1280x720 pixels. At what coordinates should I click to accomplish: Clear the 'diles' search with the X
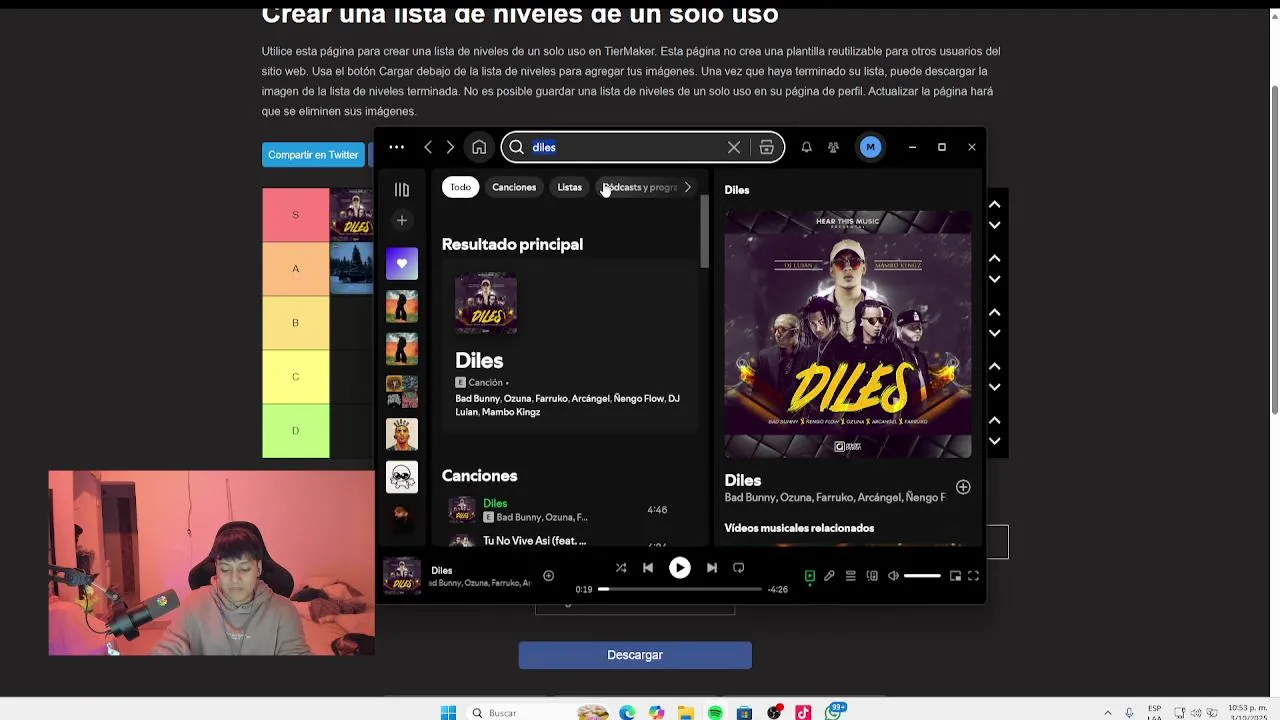tap(734, 147)
